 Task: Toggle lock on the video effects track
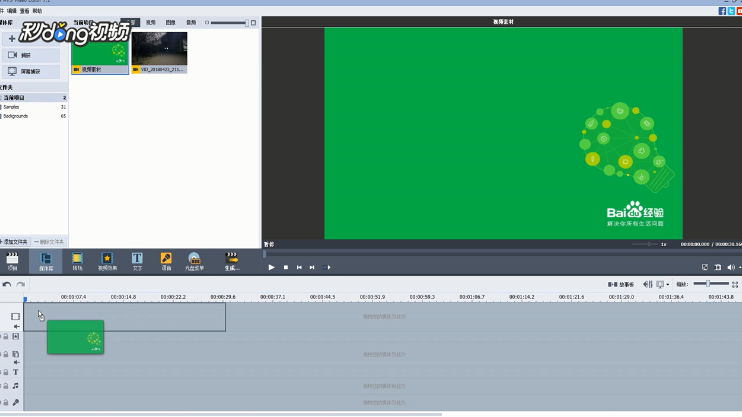(x=6, y=337)
